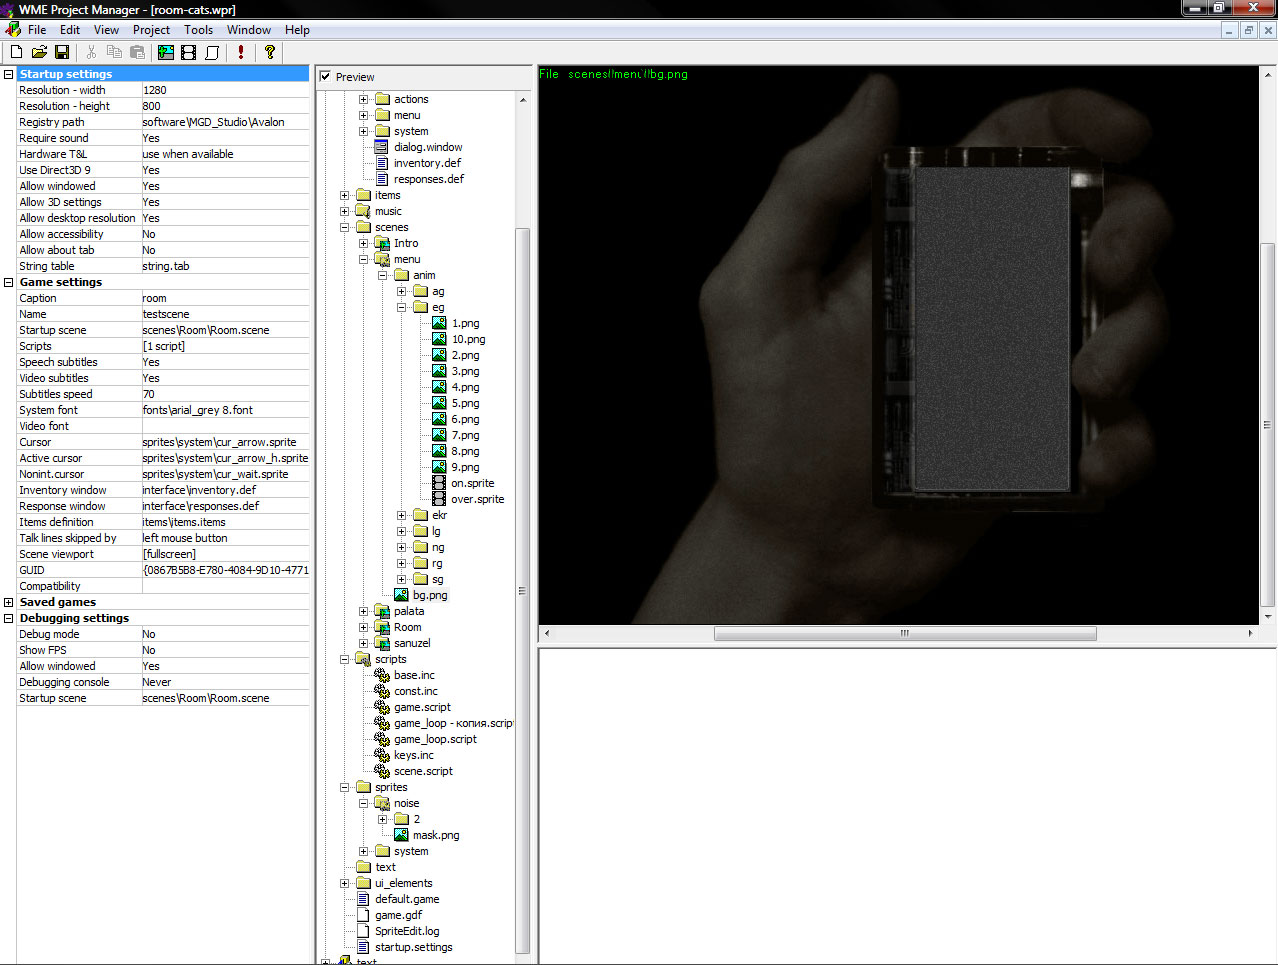This screenshot has width=1278, height=965.
Task: Select the game_loop.script file
Action: 435,739
